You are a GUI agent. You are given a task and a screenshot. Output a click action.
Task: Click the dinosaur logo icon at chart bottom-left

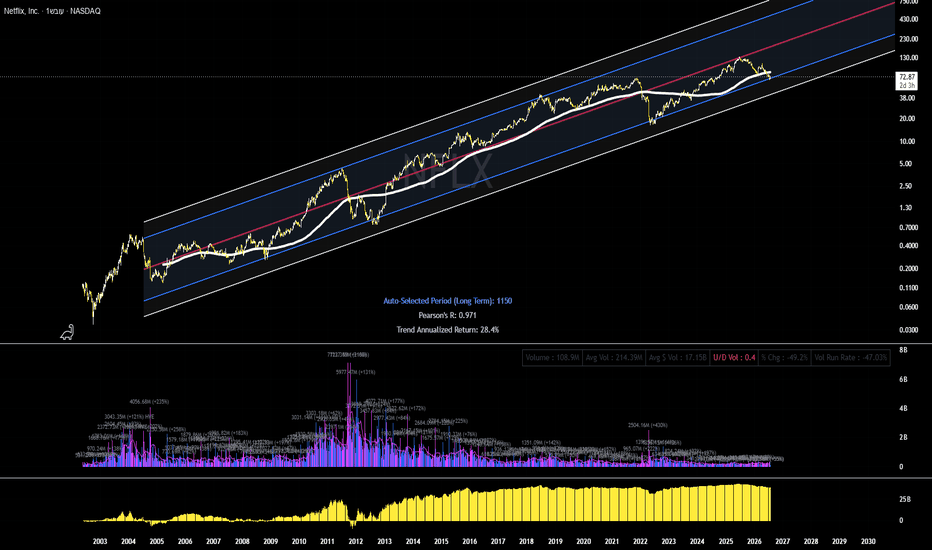67,332
